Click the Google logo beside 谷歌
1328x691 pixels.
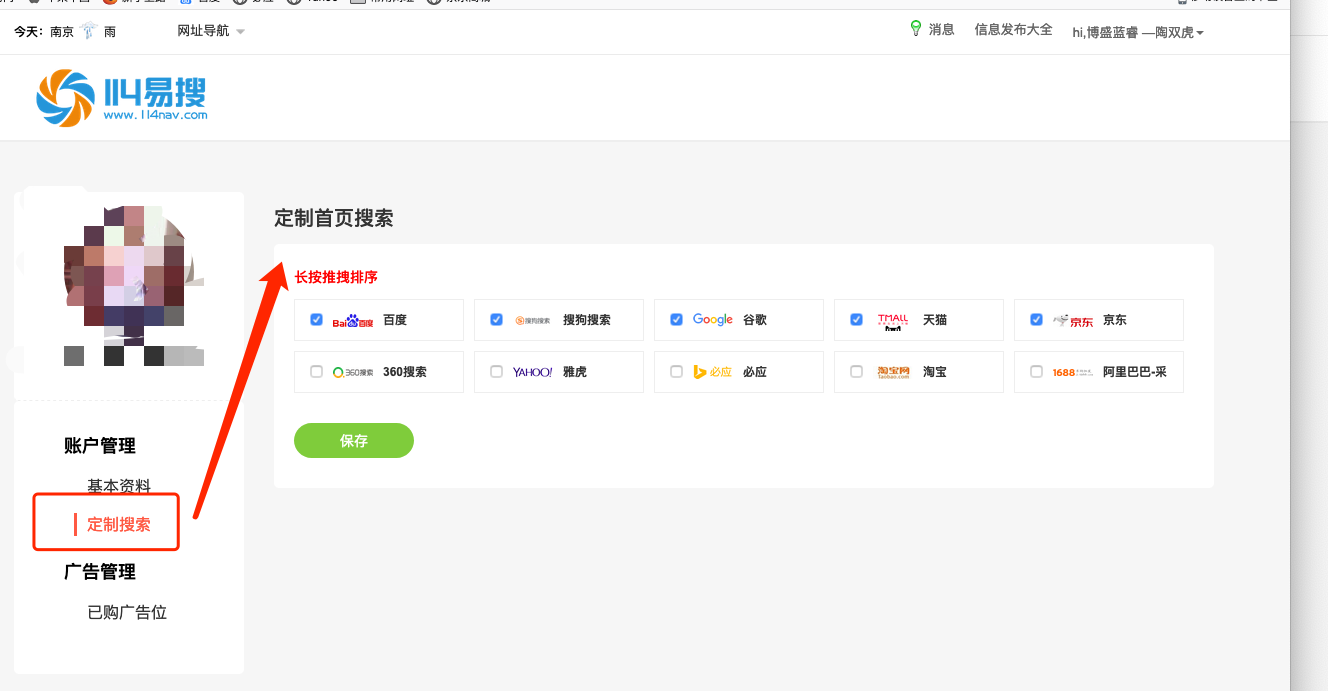713,320
